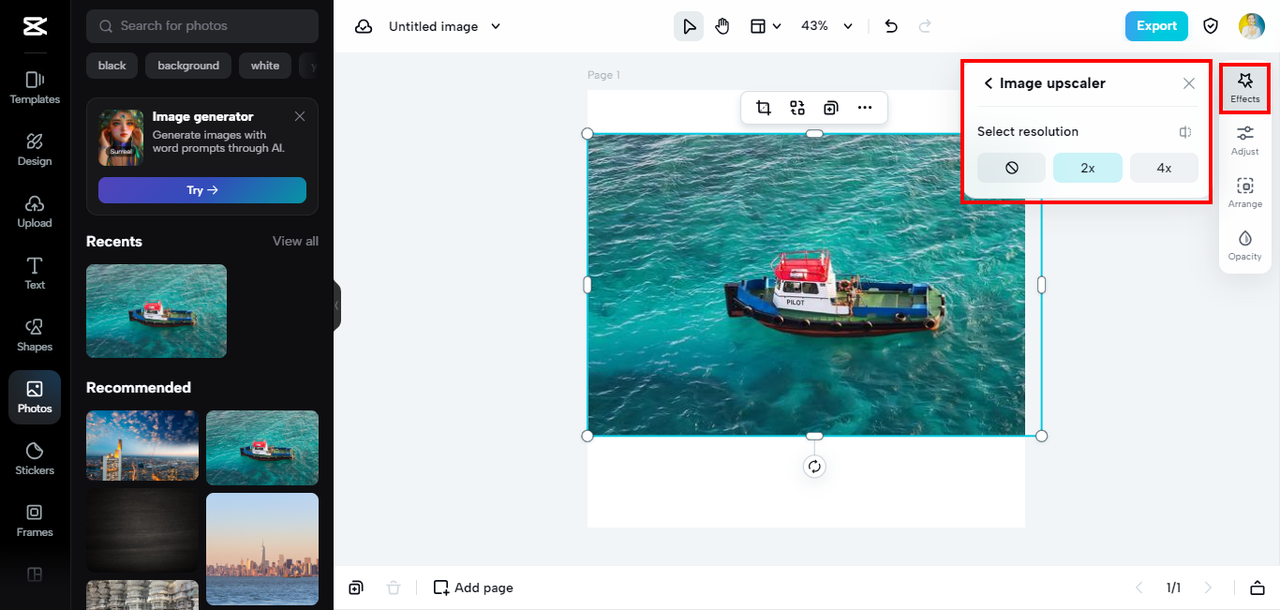Screen dimensions: 1280x610
Task: Open the Arrange panel
Action: pyautogui.click(x=1245, y=192)
